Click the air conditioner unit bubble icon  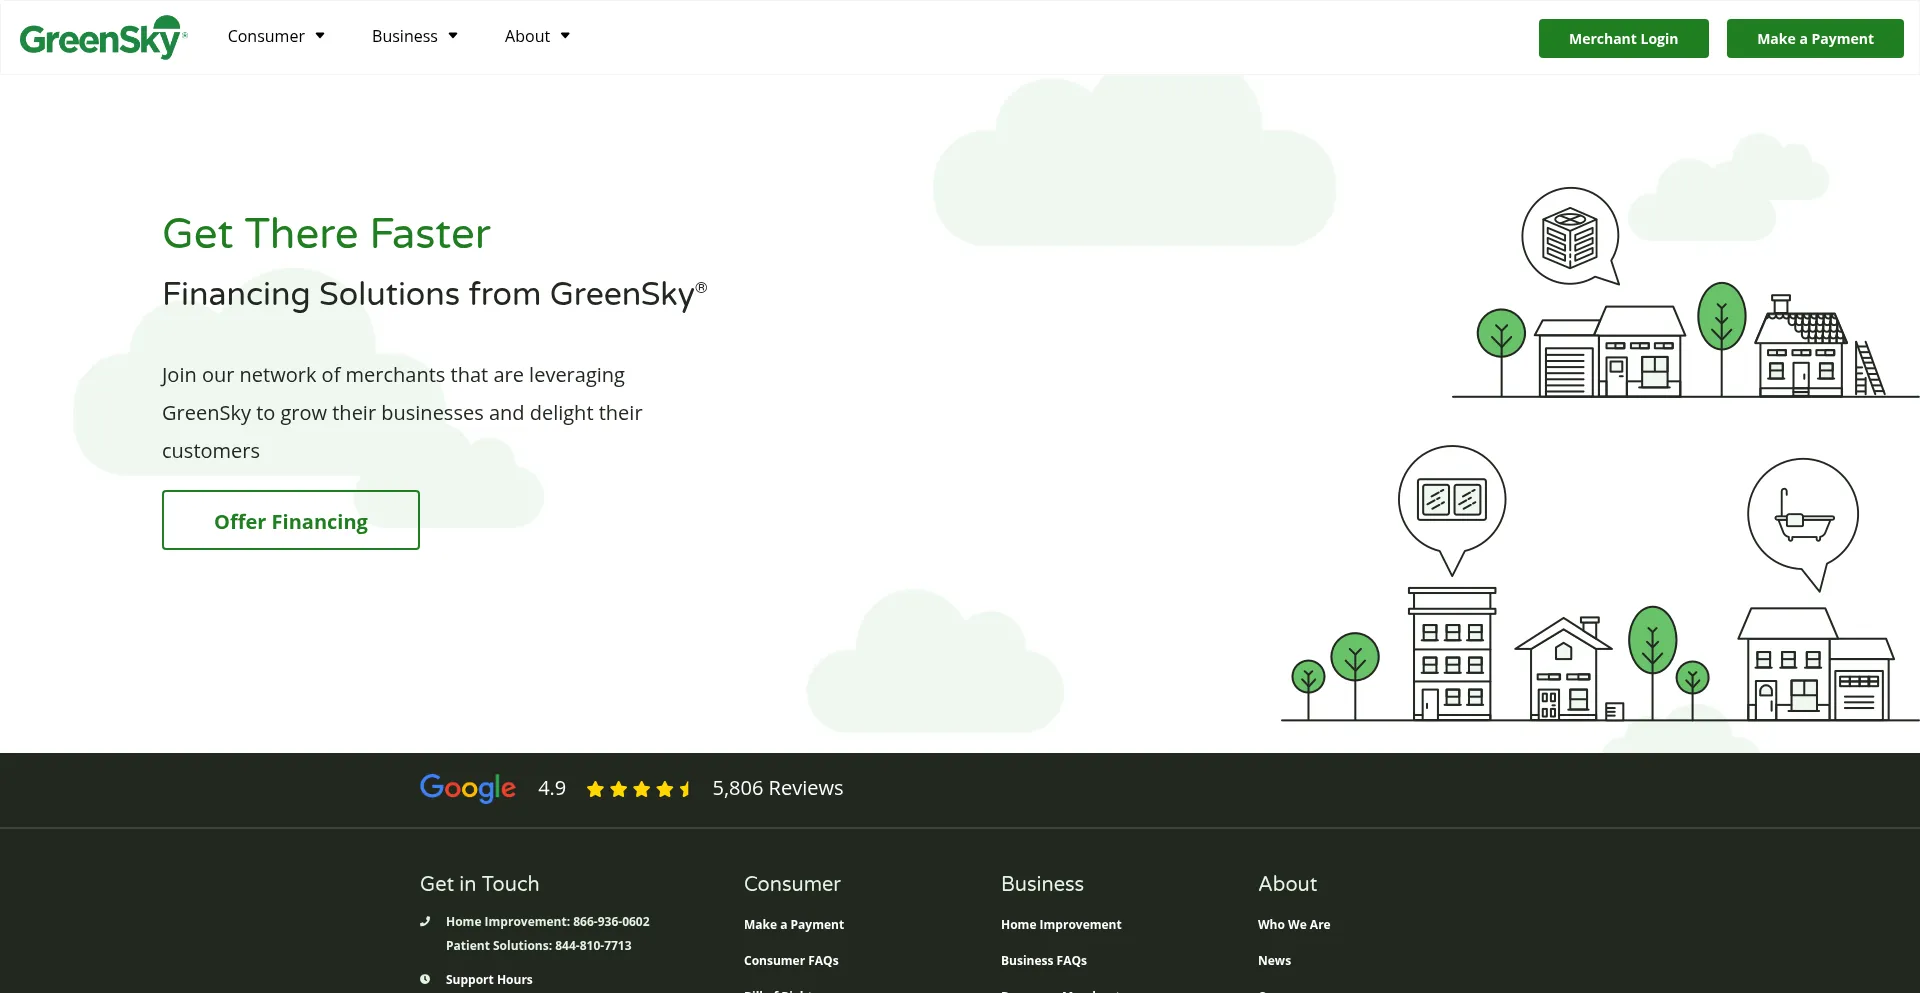1569,237
